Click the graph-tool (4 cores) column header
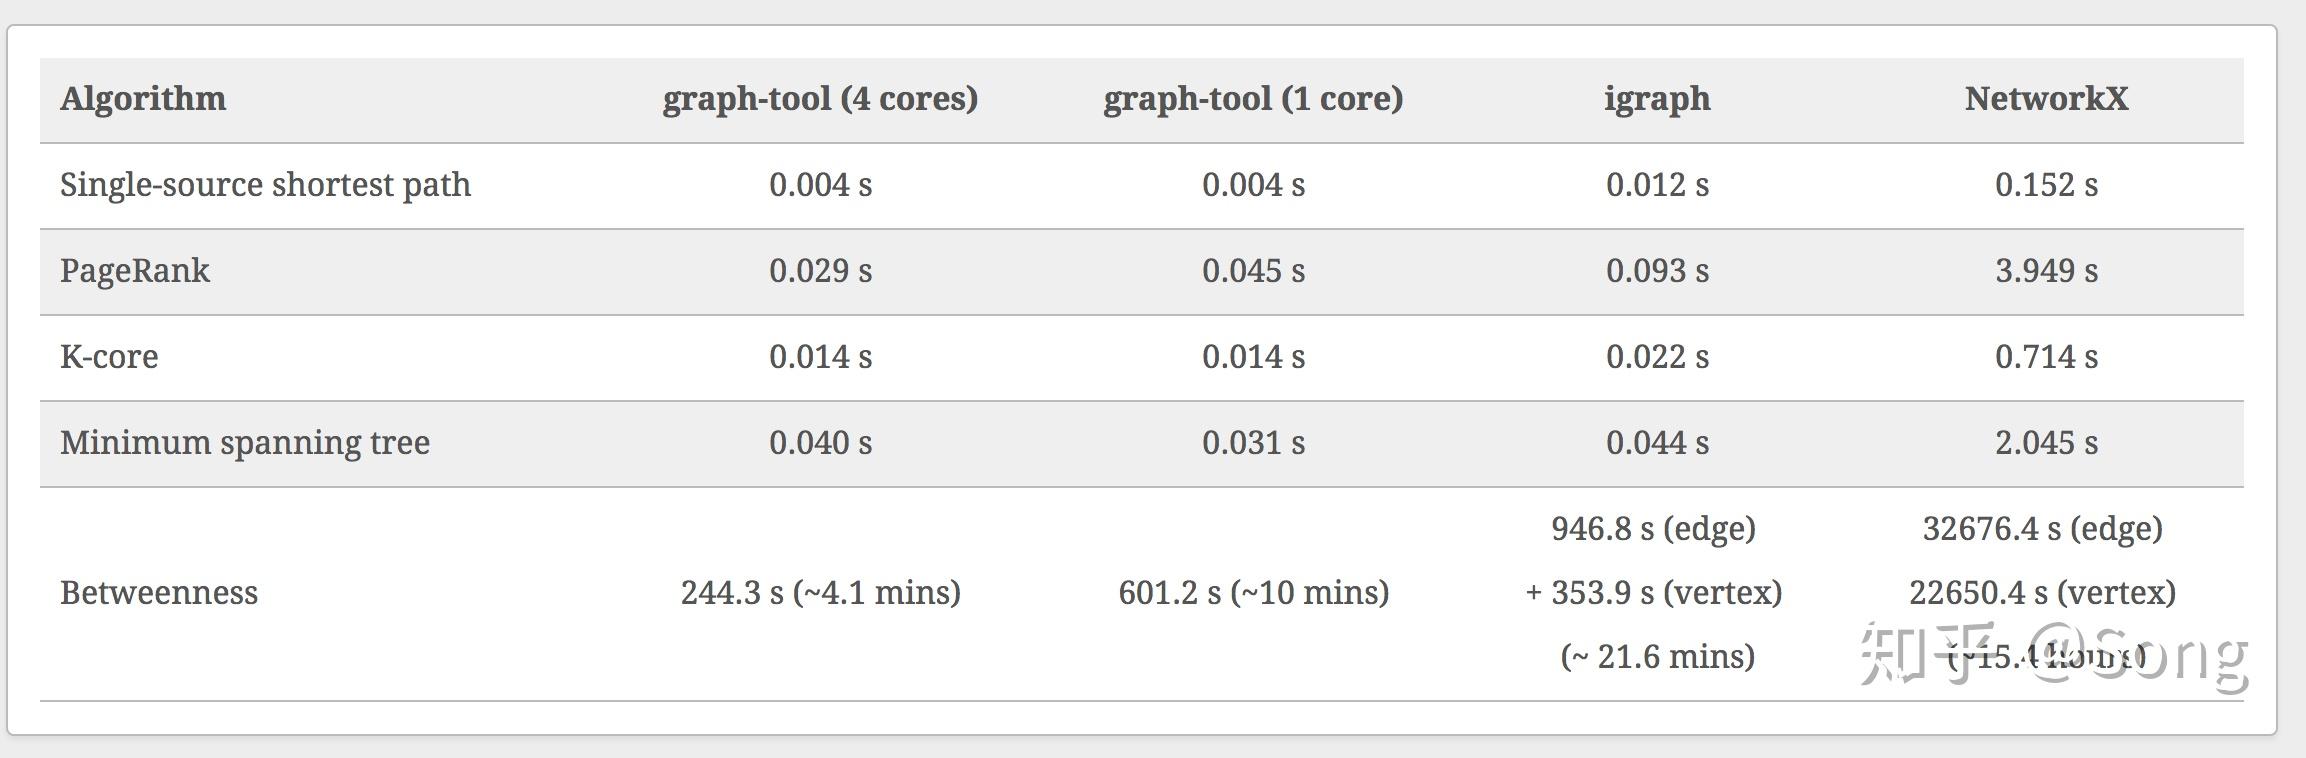The width and height of the screenshot is (2306, 758). (820, 99)
